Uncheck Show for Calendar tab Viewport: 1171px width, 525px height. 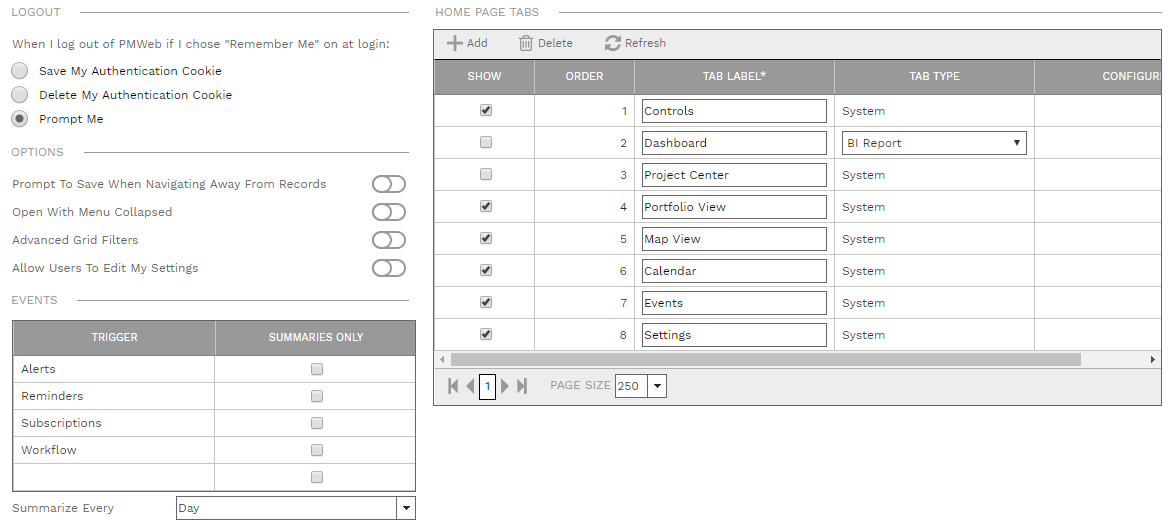point(485,270)
